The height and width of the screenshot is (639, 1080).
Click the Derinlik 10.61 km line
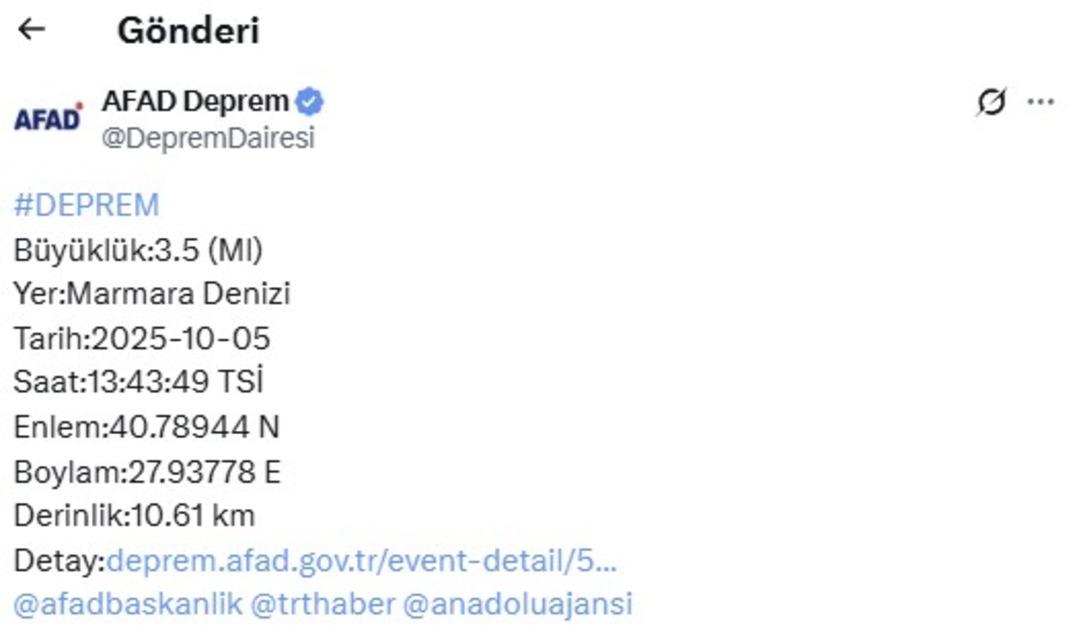[134, 515]
